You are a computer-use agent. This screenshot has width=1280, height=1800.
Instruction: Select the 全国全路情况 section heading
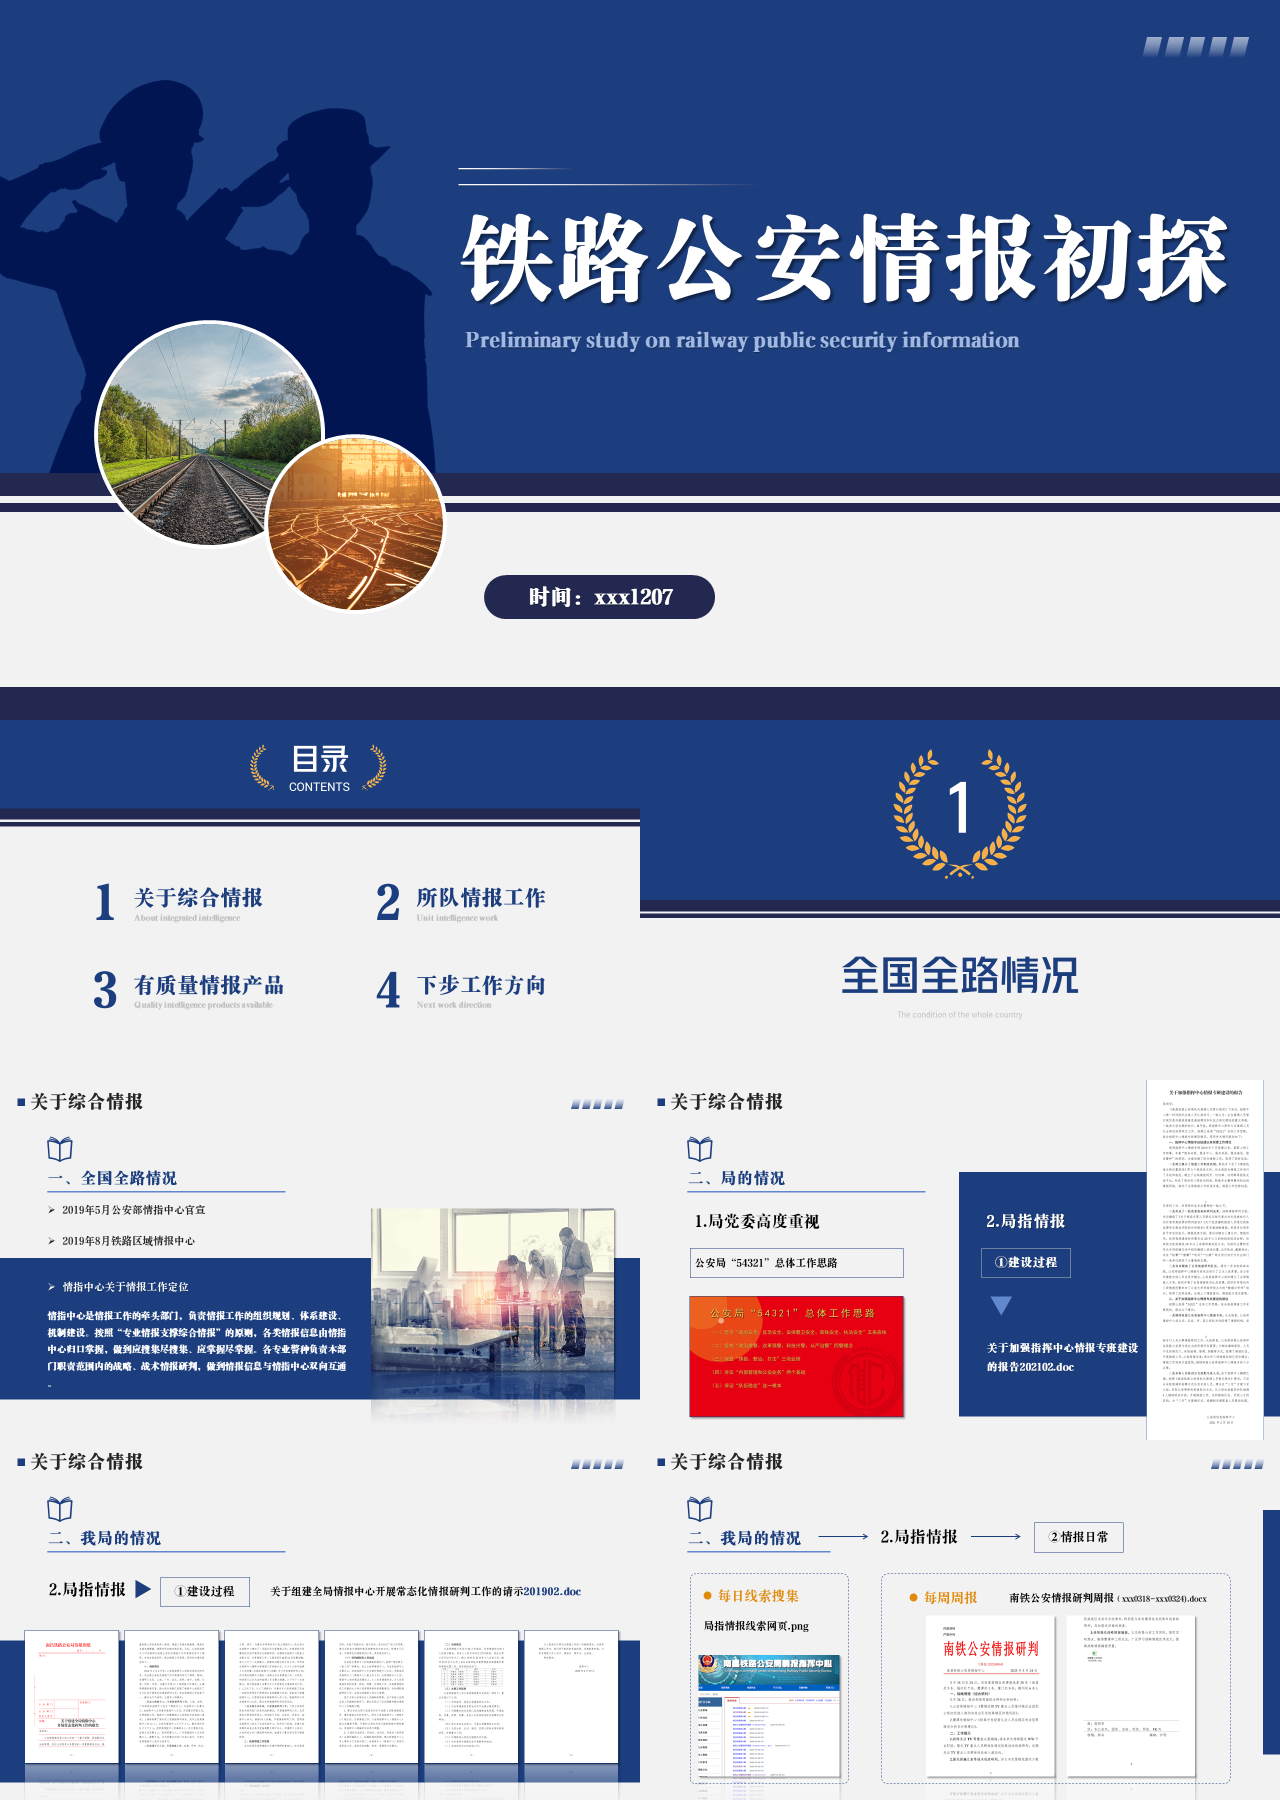960,975
